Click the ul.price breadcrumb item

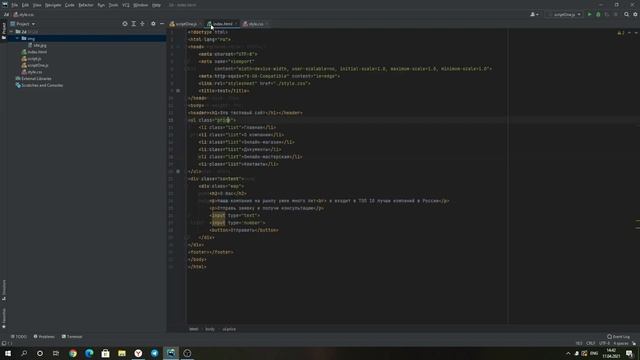(229, 329)
